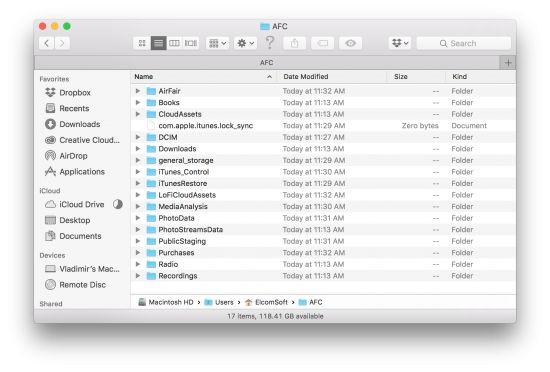550x372 pixels.
Task: Open the Dropbox toolbar dropdown
Action: (x=400, y=43)
